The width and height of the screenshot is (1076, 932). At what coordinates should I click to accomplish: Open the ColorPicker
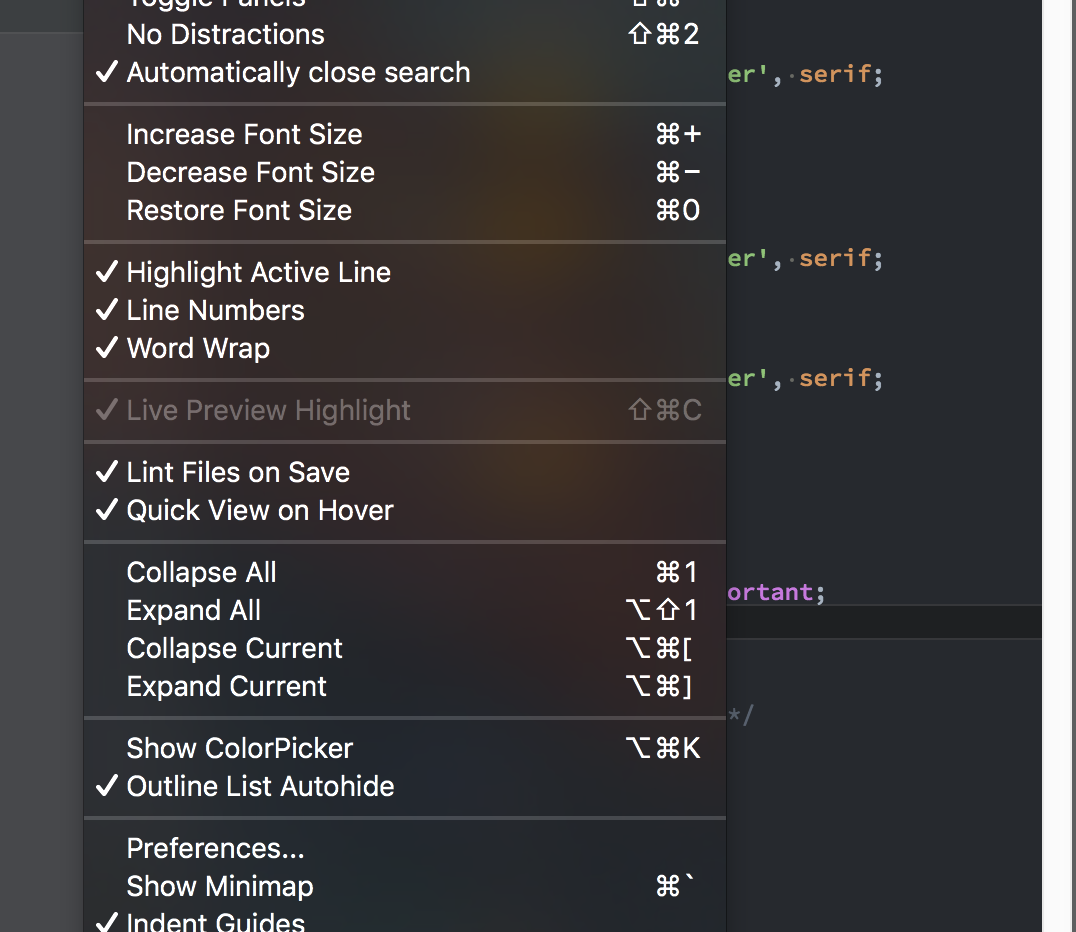point(239,748)
